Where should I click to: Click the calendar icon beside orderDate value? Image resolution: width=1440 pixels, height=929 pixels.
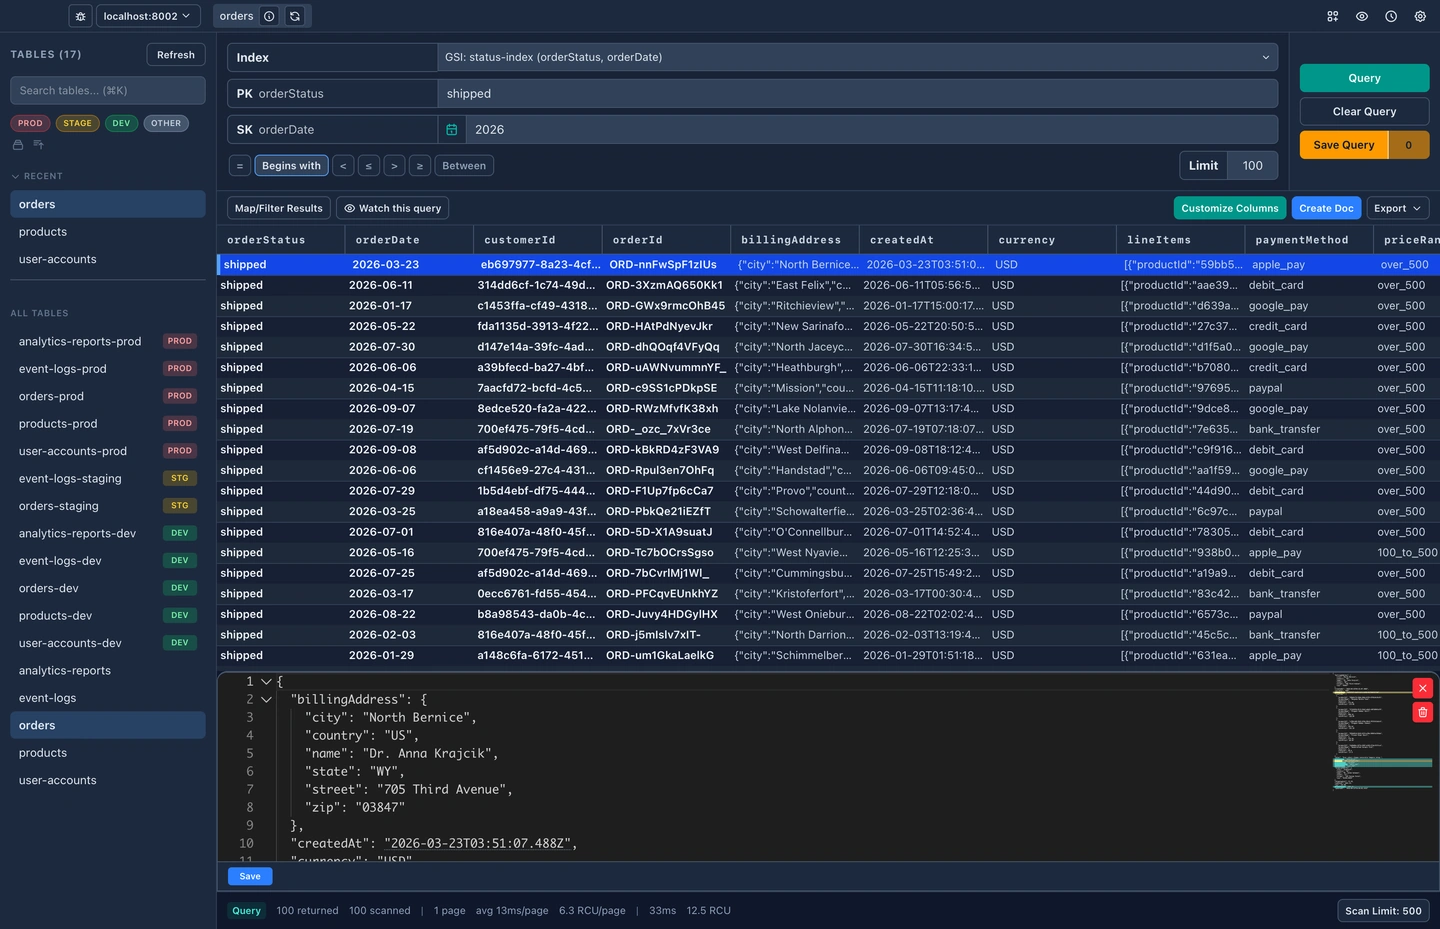(x=452, y=129)
